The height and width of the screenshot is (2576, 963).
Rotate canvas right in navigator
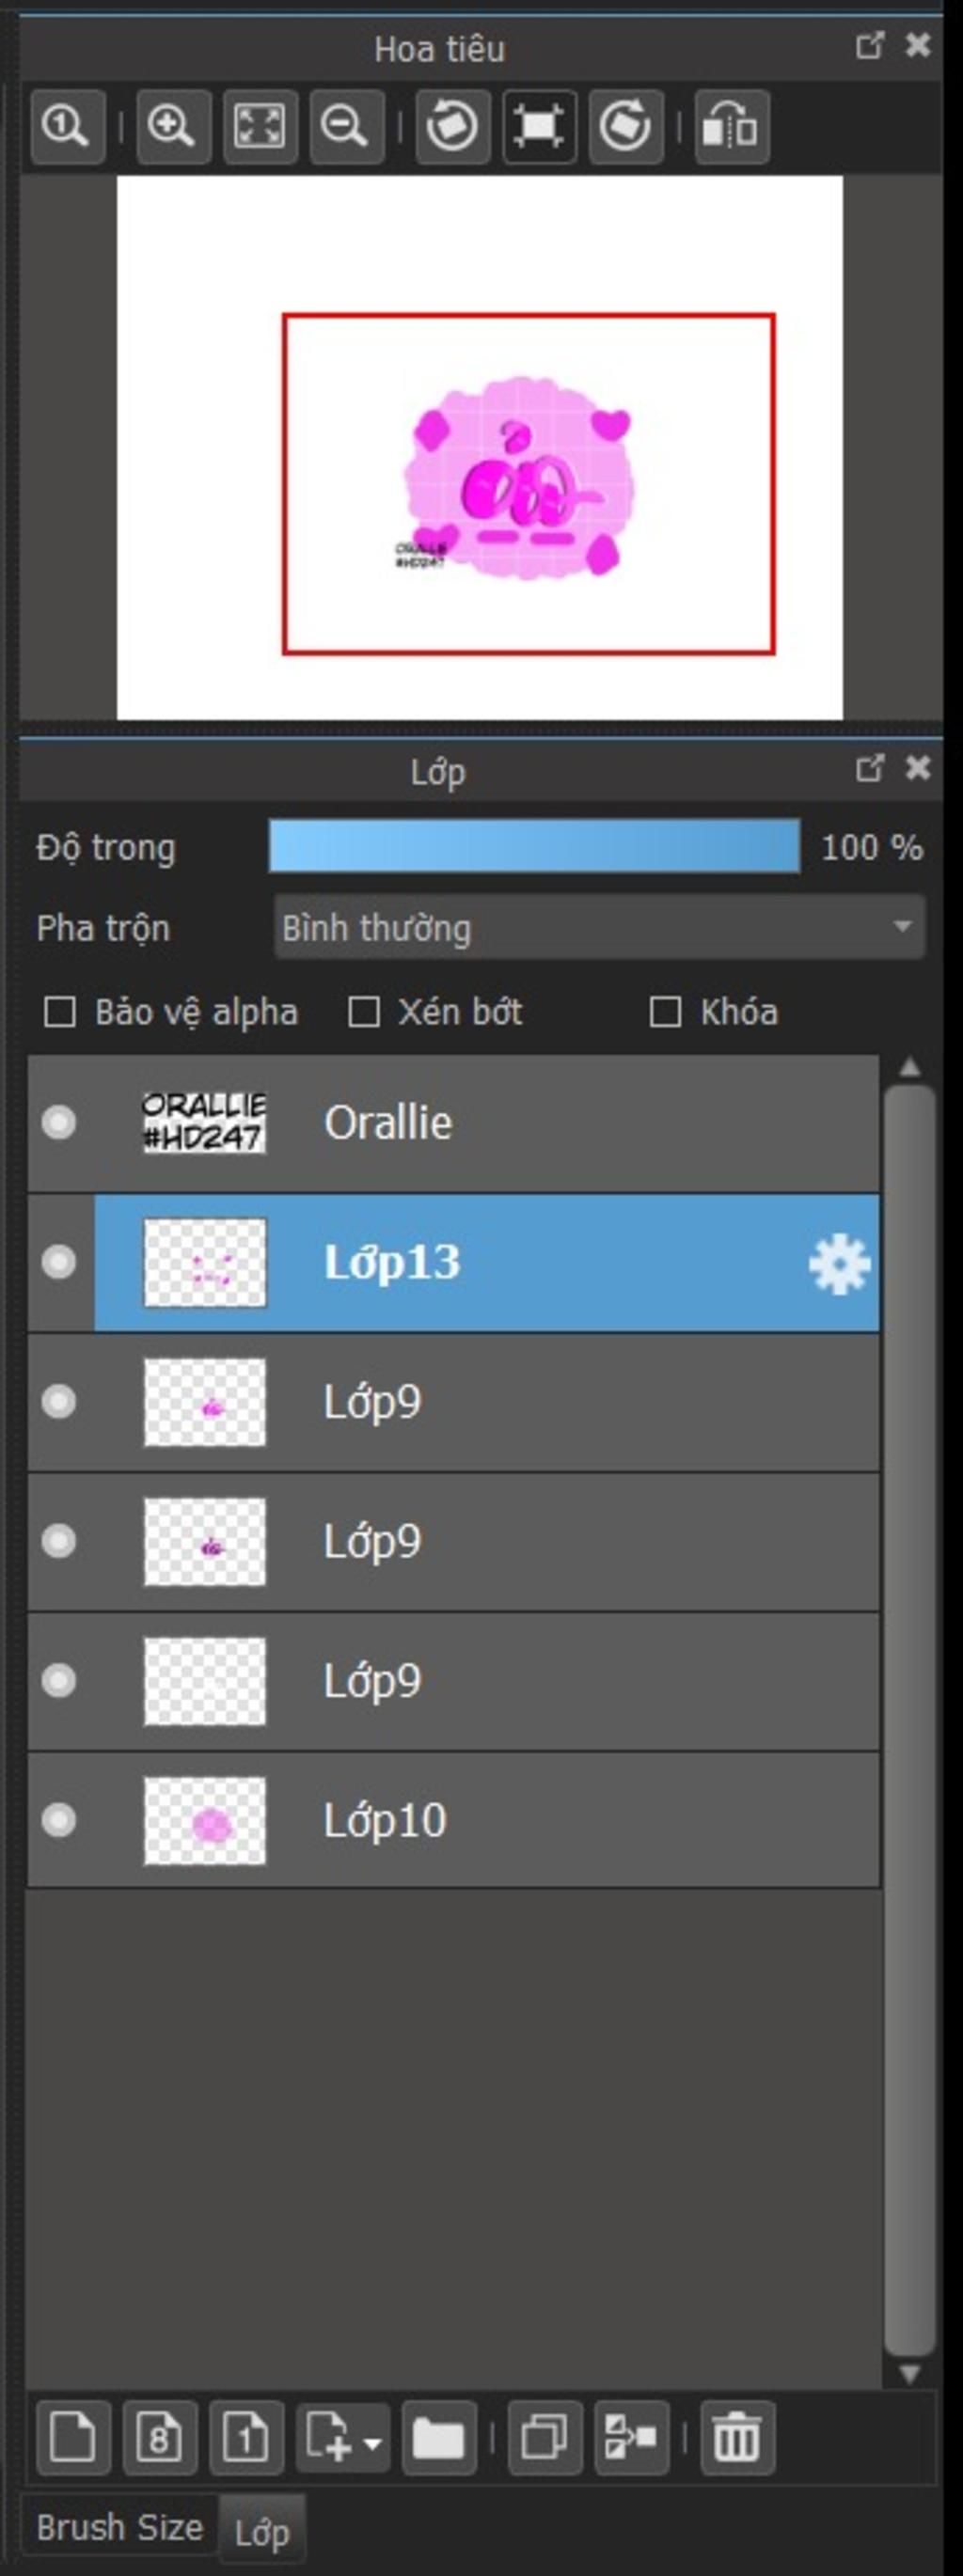coord(626,126)
